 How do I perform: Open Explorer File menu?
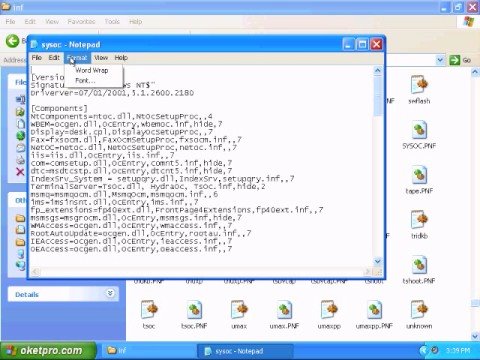(10, 22)
